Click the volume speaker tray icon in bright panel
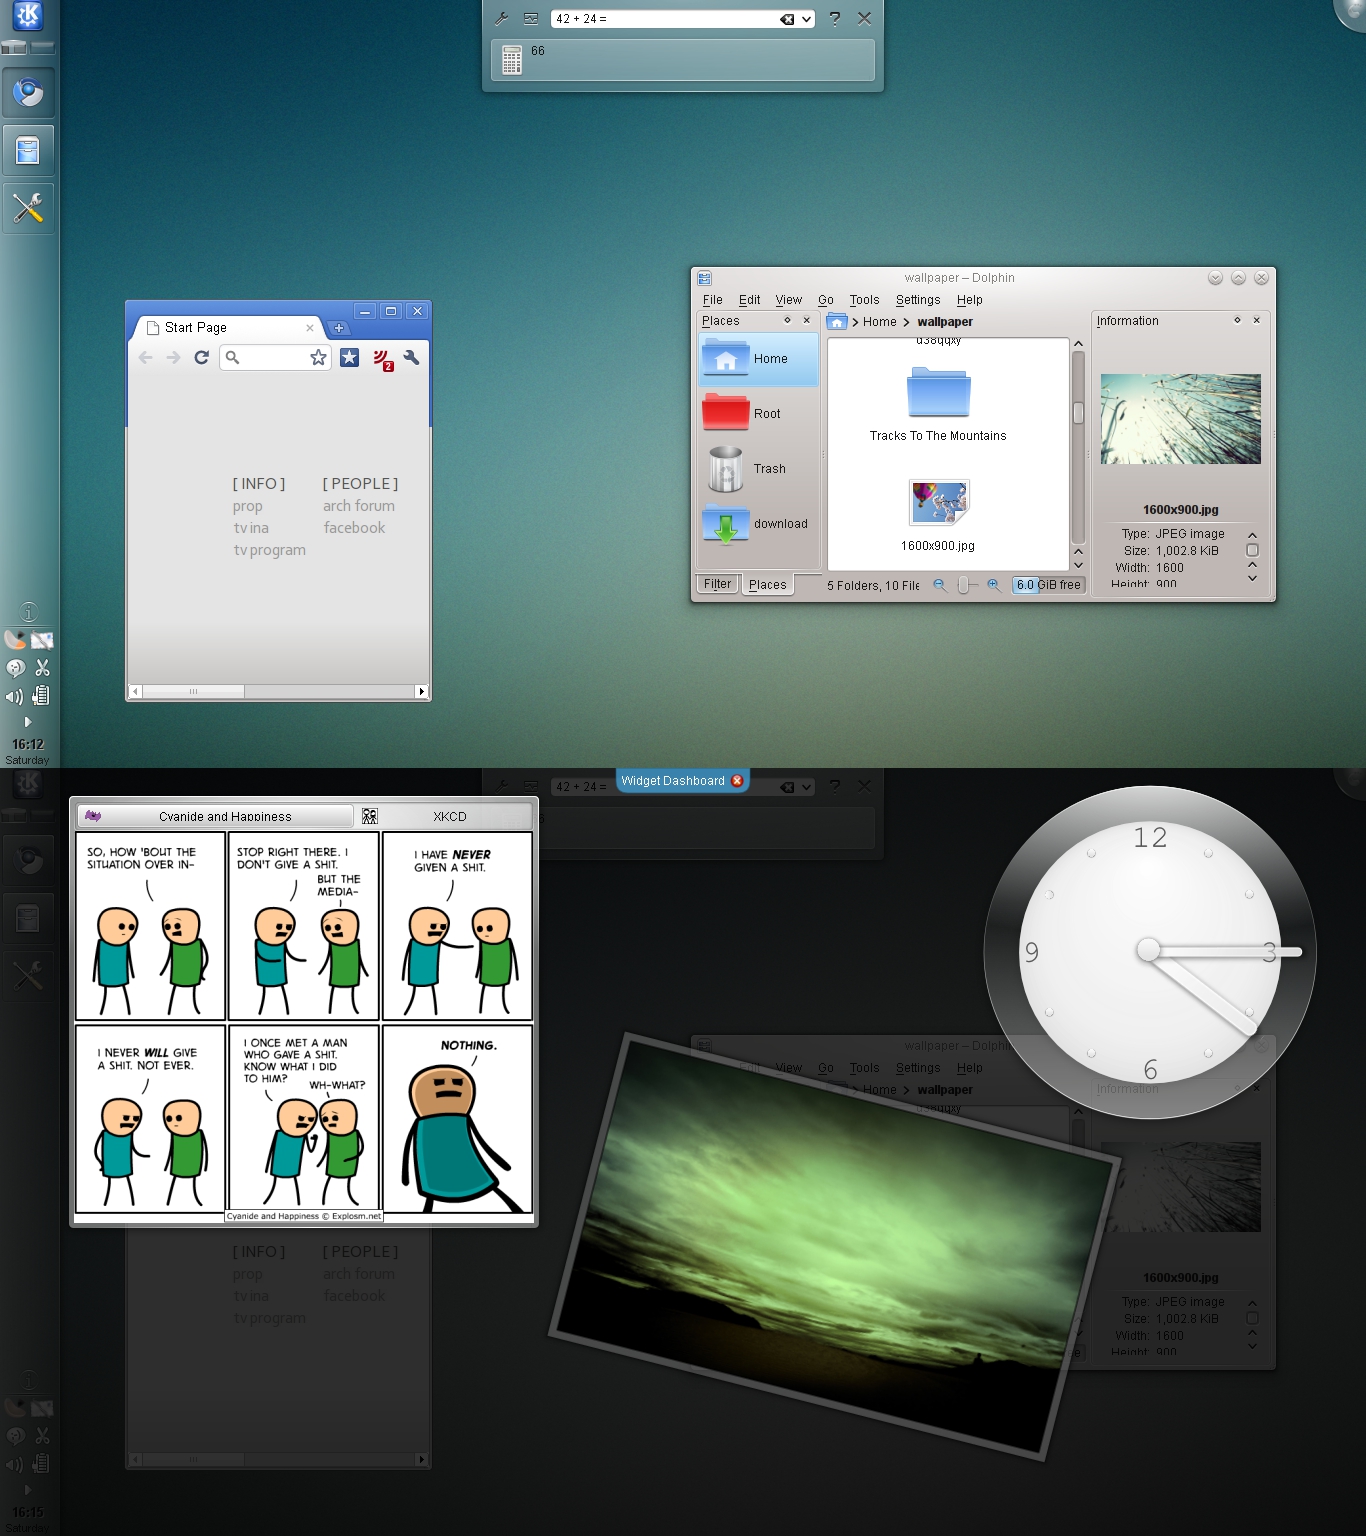Viewport: 1366px width, 1536px height. pyautogui.click(x=14, y=696)
